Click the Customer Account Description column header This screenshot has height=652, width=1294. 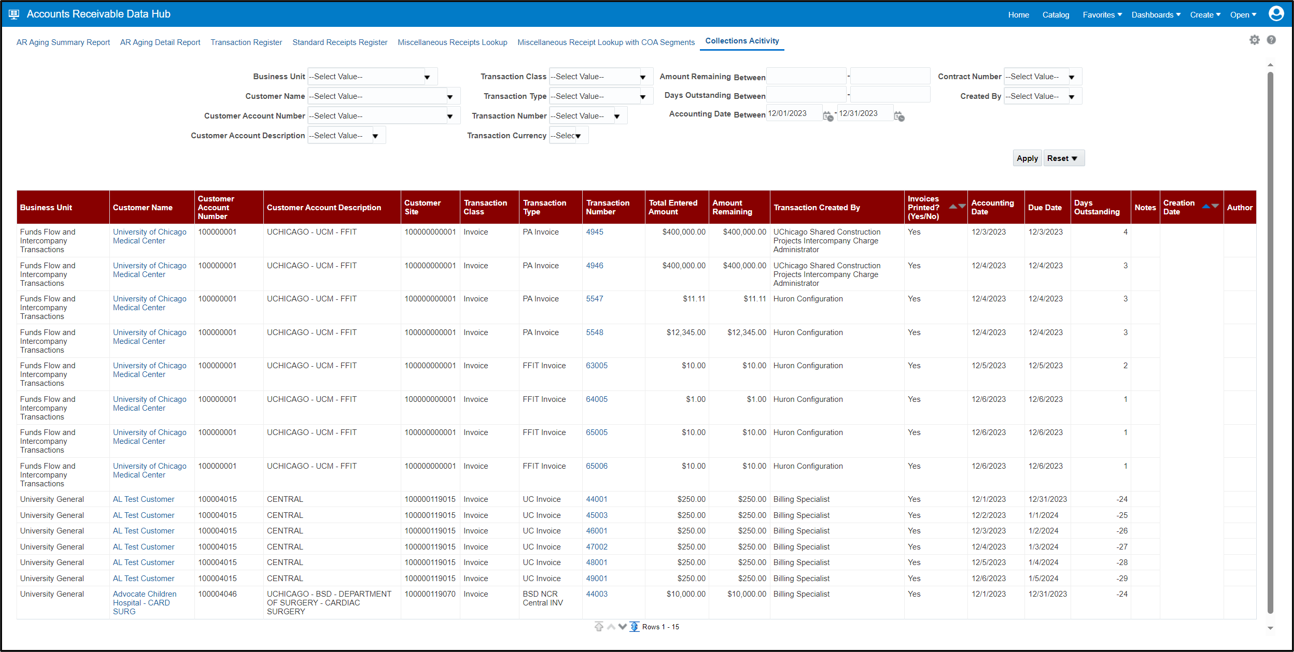[331, 207]
